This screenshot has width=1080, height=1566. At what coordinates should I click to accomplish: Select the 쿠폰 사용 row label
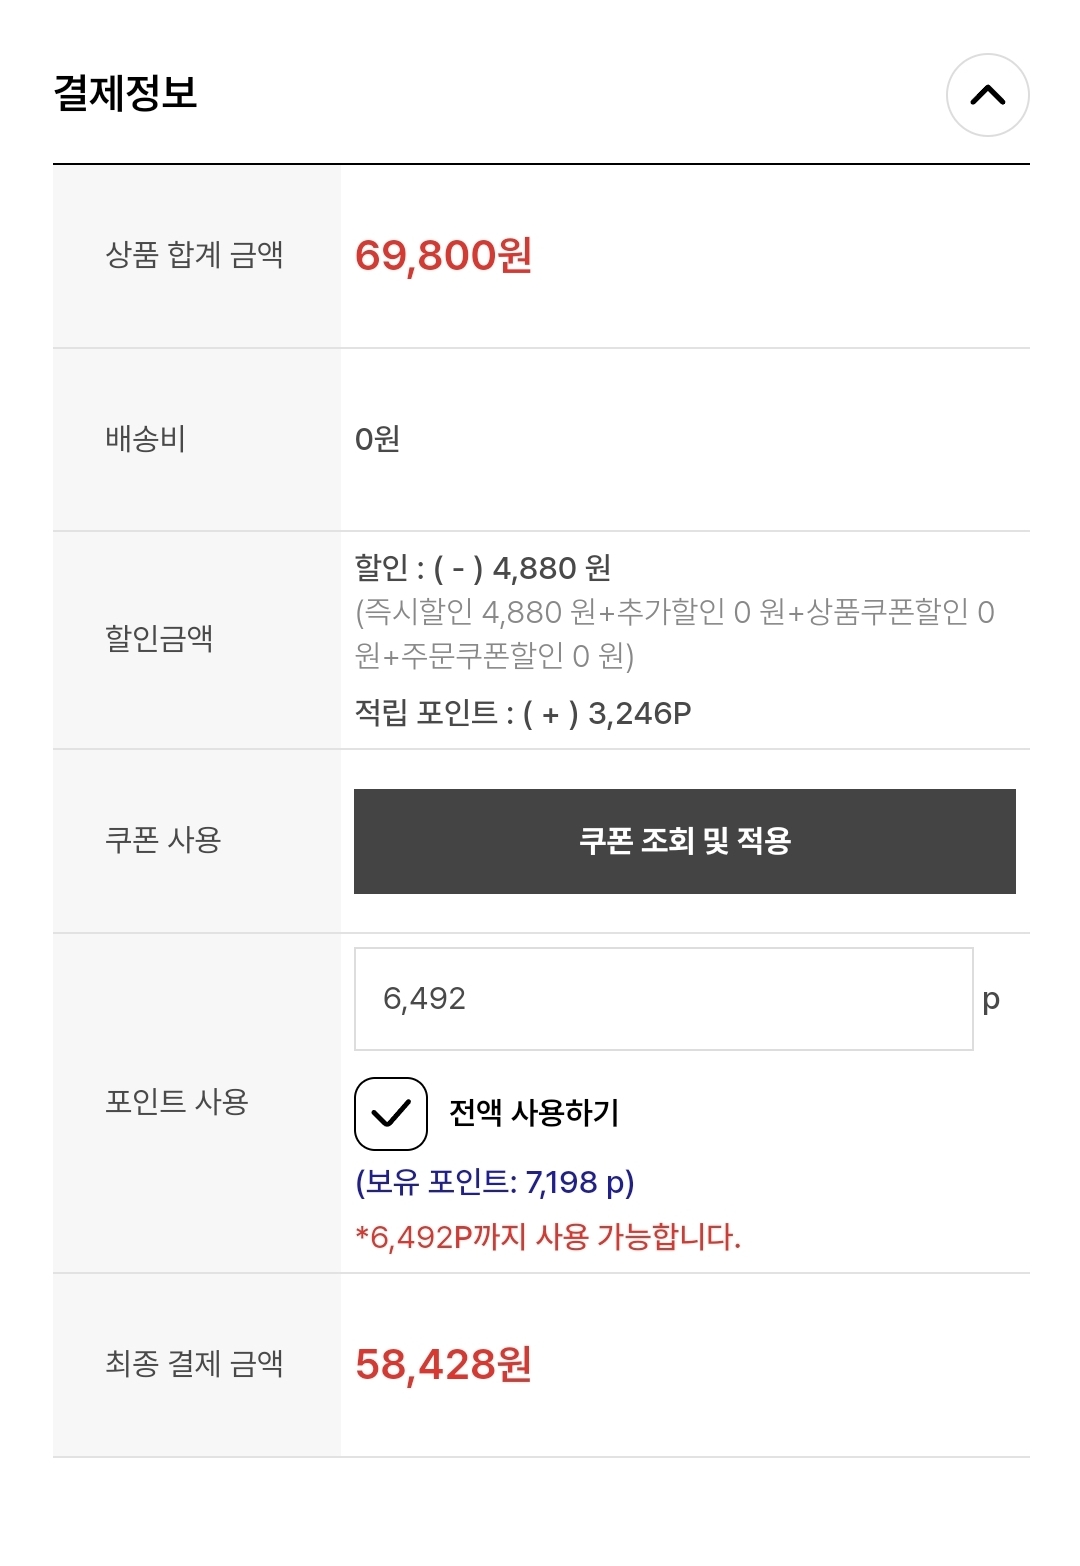[x=163, y=840]
